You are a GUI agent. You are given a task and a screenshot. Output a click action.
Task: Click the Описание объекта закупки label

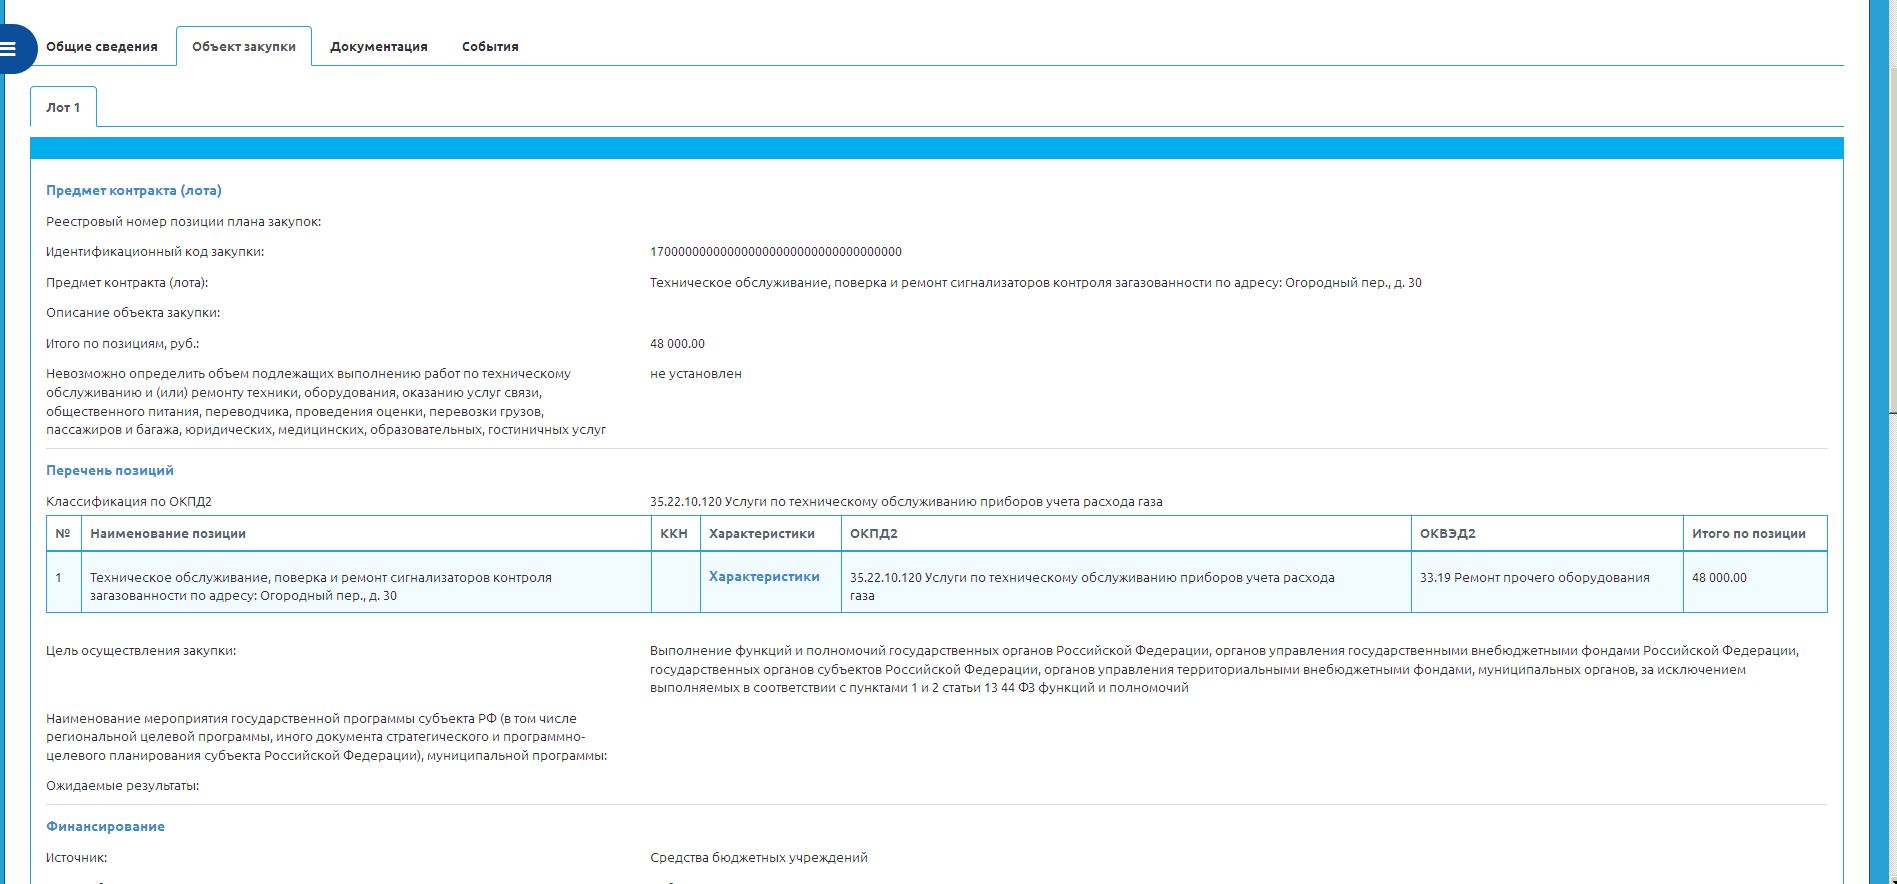133,313
